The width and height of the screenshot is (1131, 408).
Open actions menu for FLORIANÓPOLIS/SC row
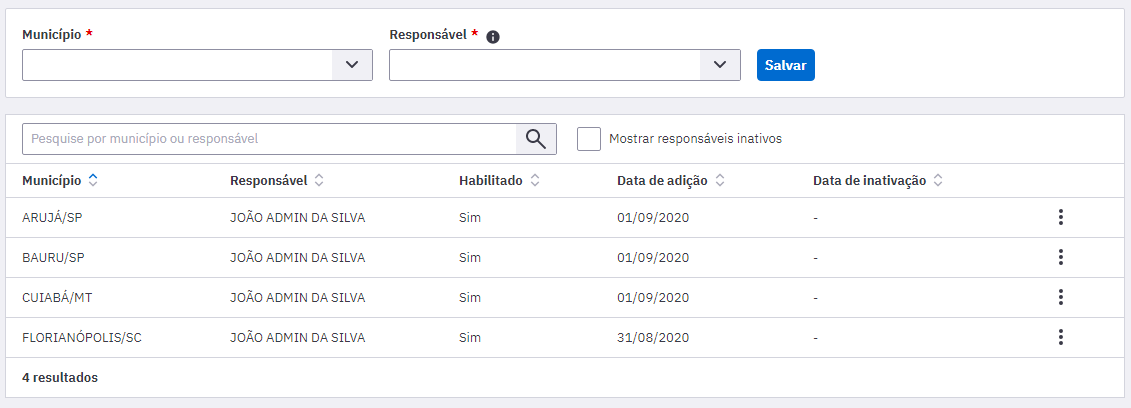click(1060, 337)
